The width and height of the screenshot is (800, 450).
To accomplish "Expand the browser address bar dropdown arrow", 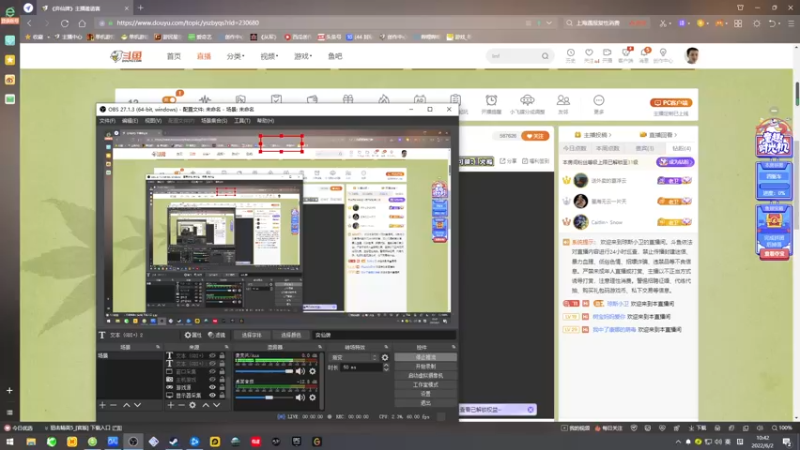I will [549, 23].
